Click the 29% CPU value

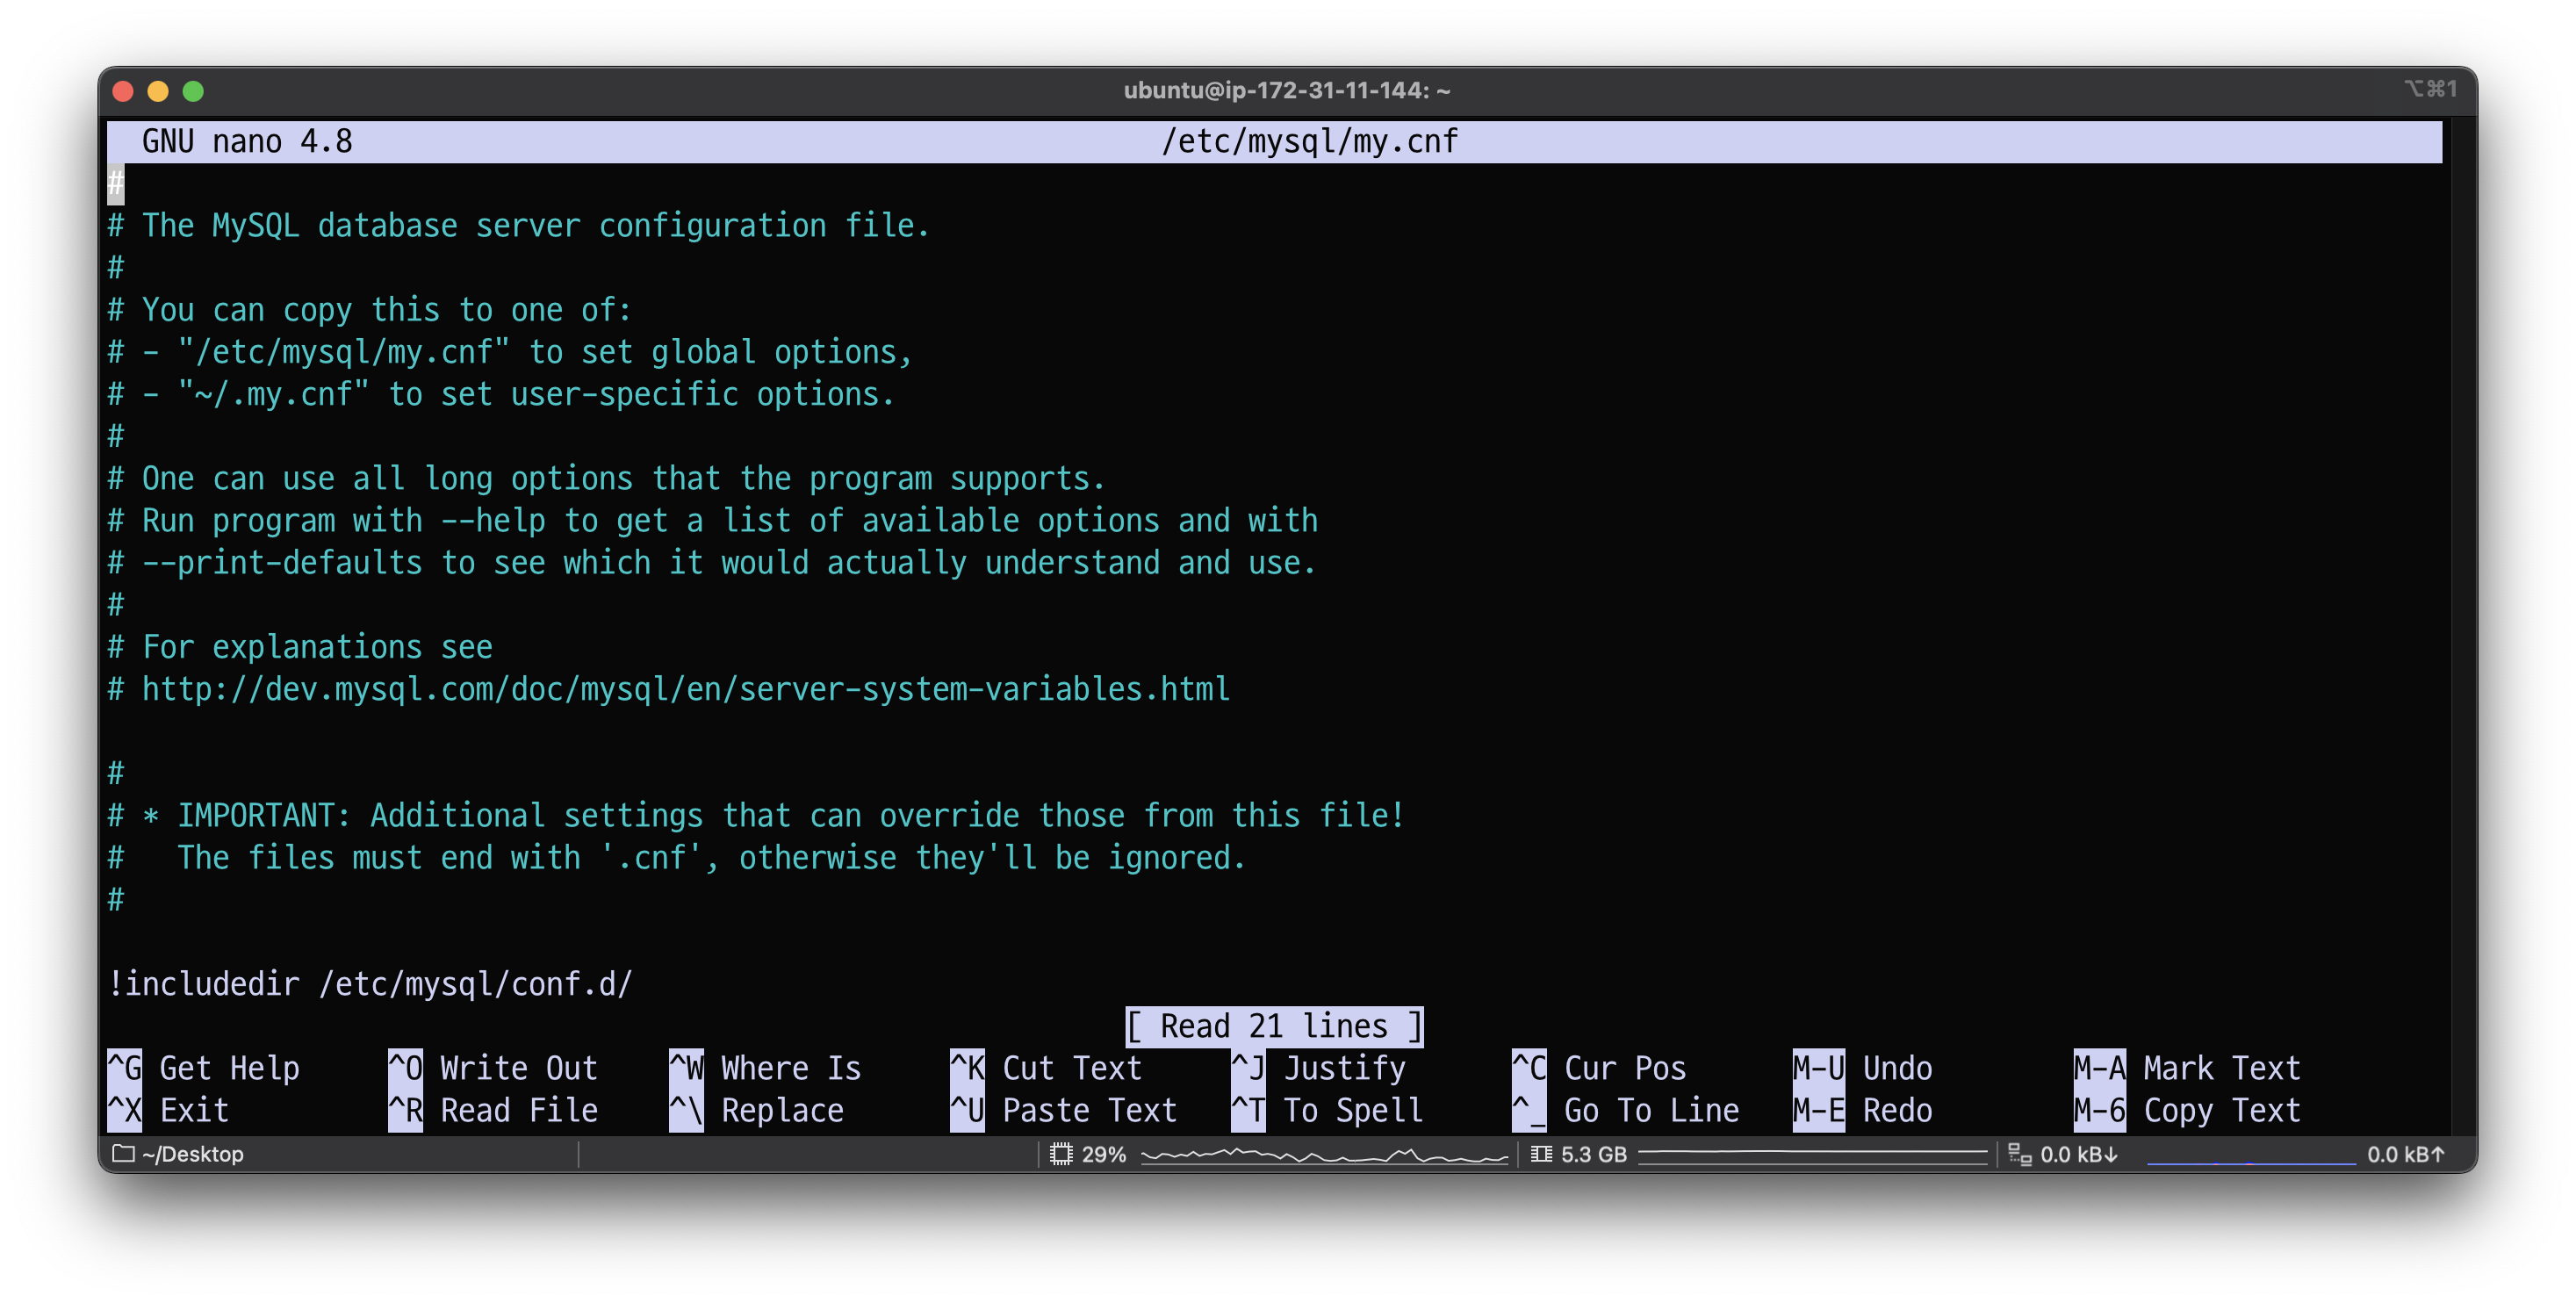tap(1104, 1154)
